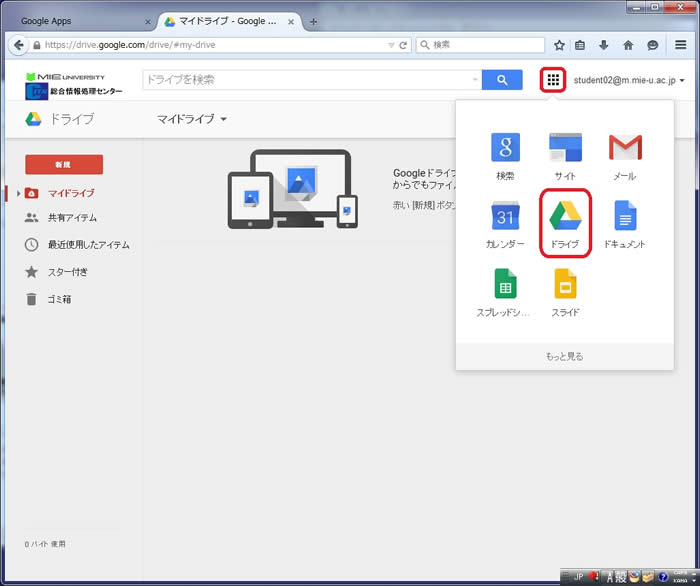Select the My Drive browser tab
Image resolution: width=700 pixels, height=586 pixels.
(x=228, y=21)
